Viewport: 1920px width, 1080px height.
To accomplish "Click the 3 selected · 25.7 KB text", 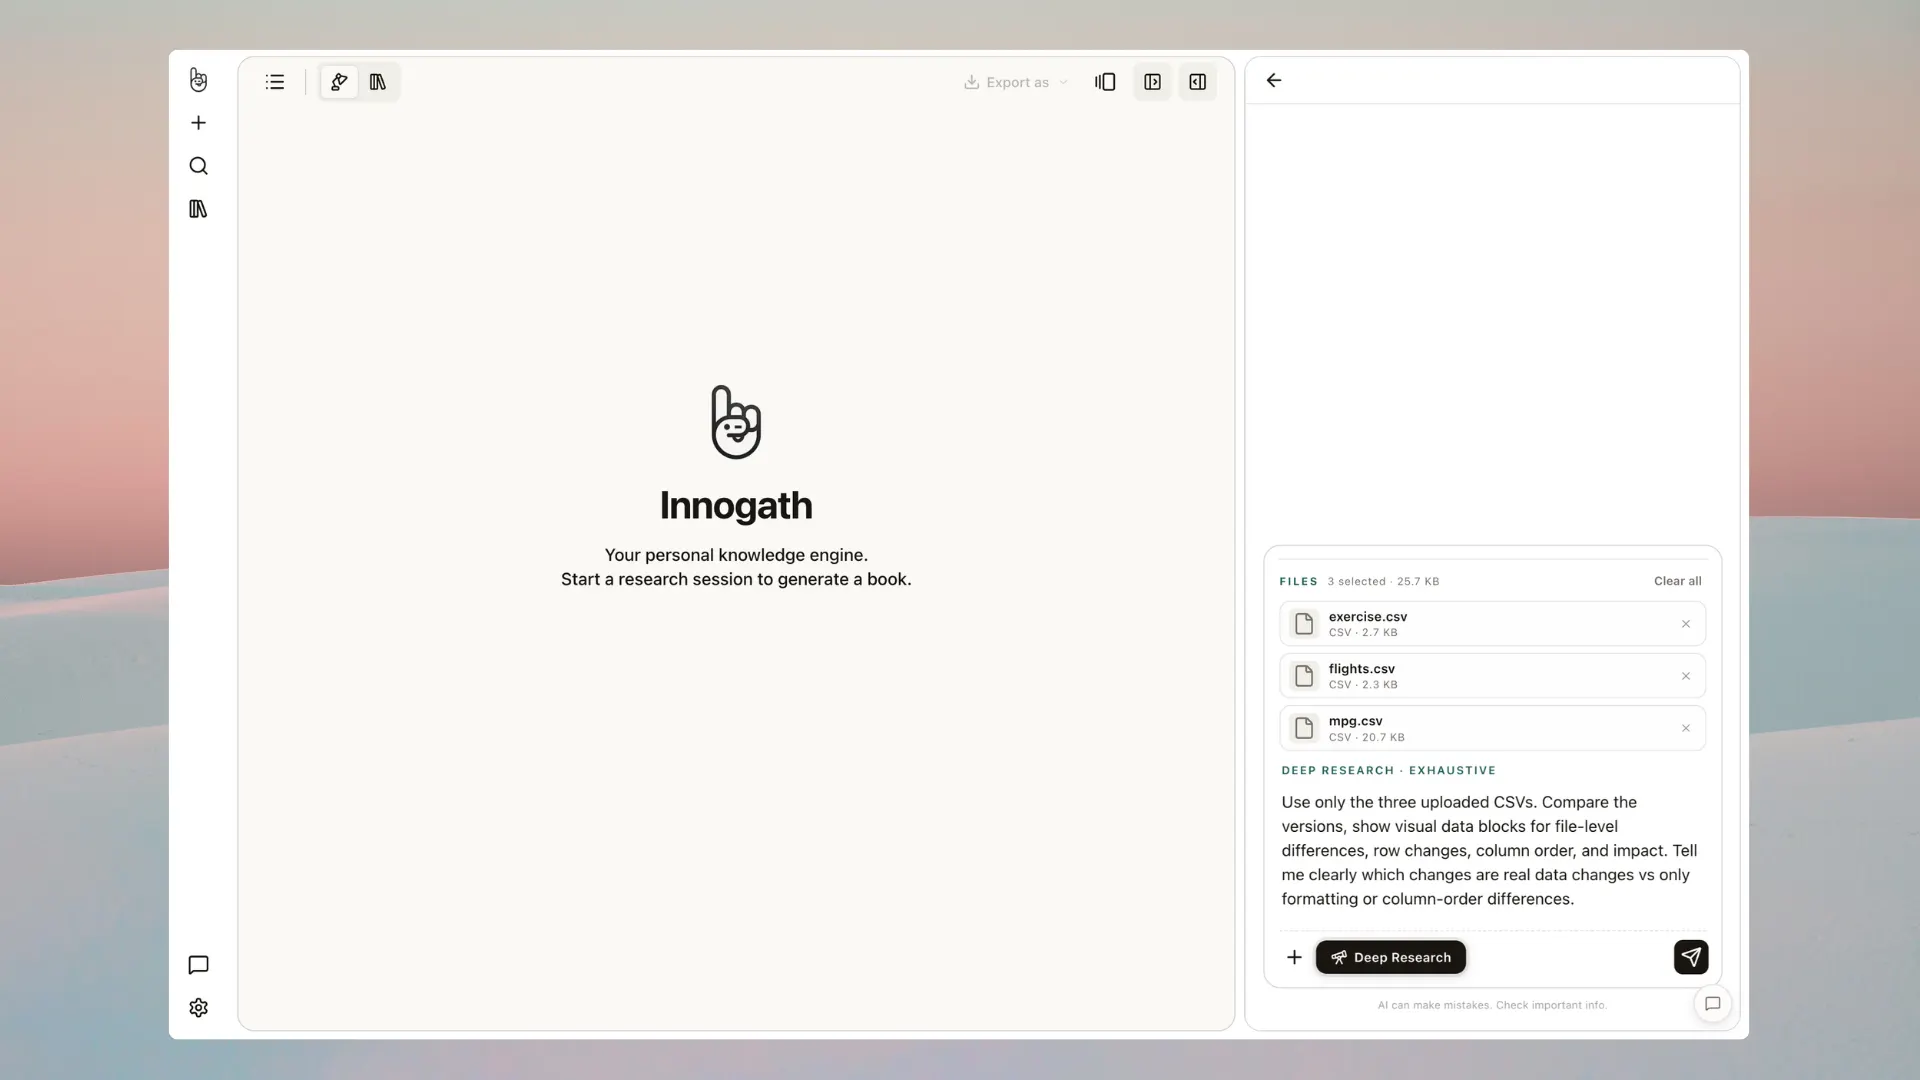I will pyautogui.click(x=1383, y=581).
